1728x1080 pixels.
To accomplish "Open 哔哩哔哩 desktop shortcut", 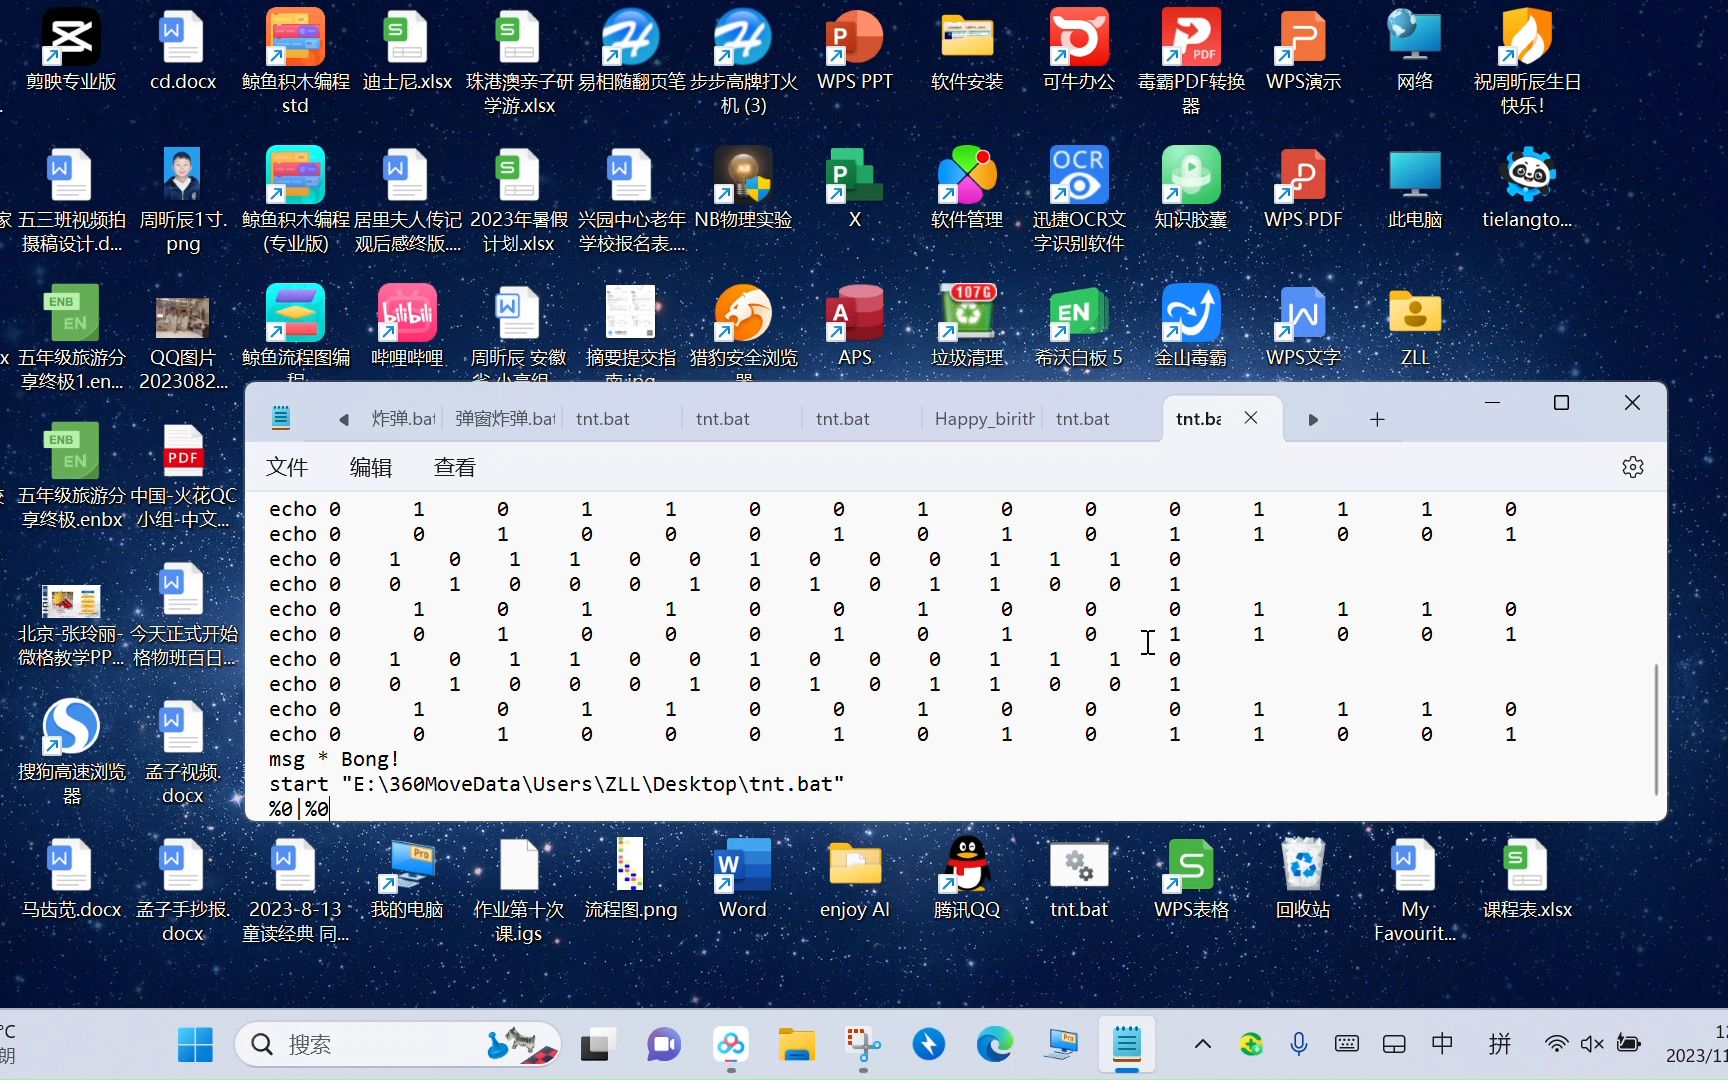I will tap(407, 326).
